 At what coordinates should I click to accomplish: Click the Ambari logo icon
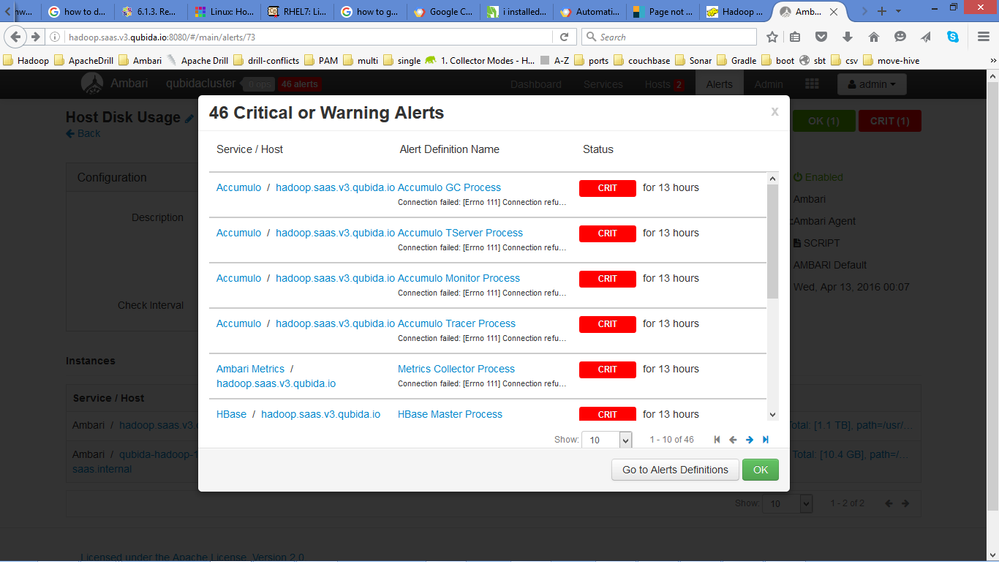pyautogui.click(x=92, y=83)
